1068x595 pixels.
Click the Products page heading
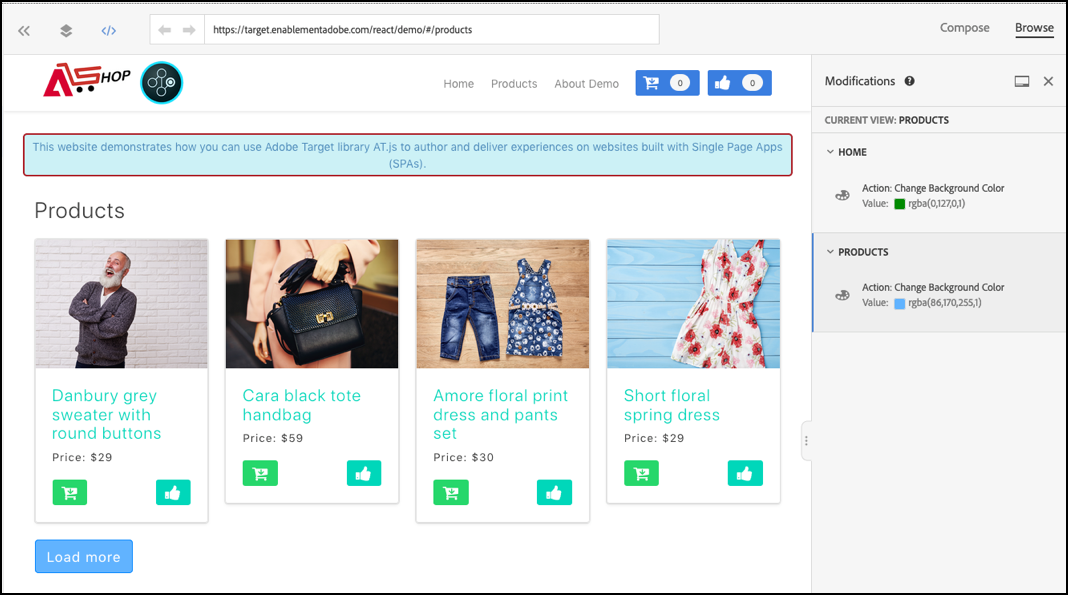[80, 210]
